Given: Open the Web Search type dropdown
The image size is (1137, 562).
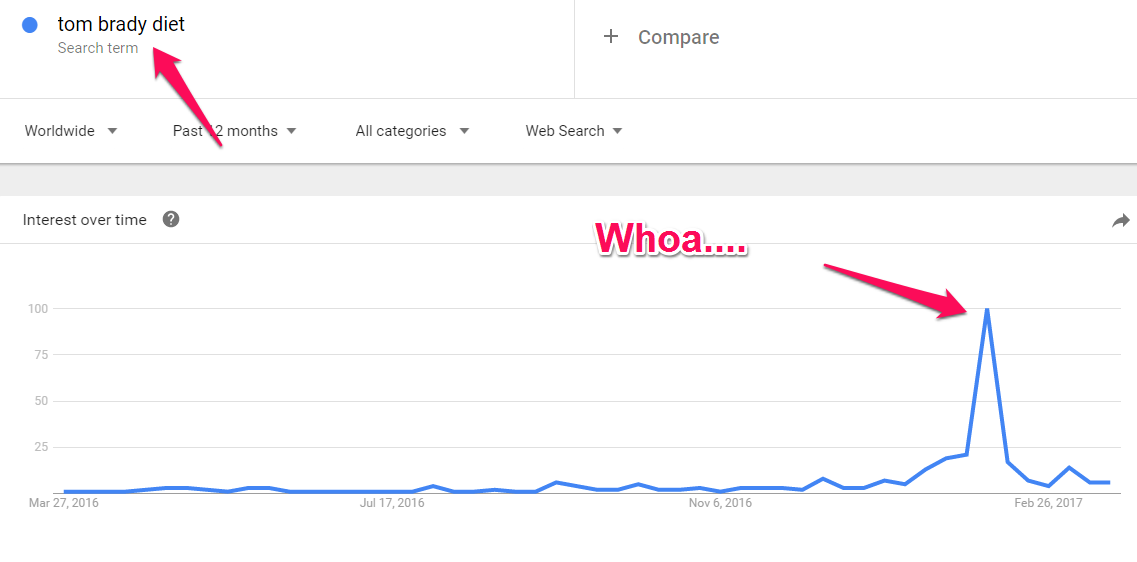Looking at the screenshot, I should click(574, 131).
